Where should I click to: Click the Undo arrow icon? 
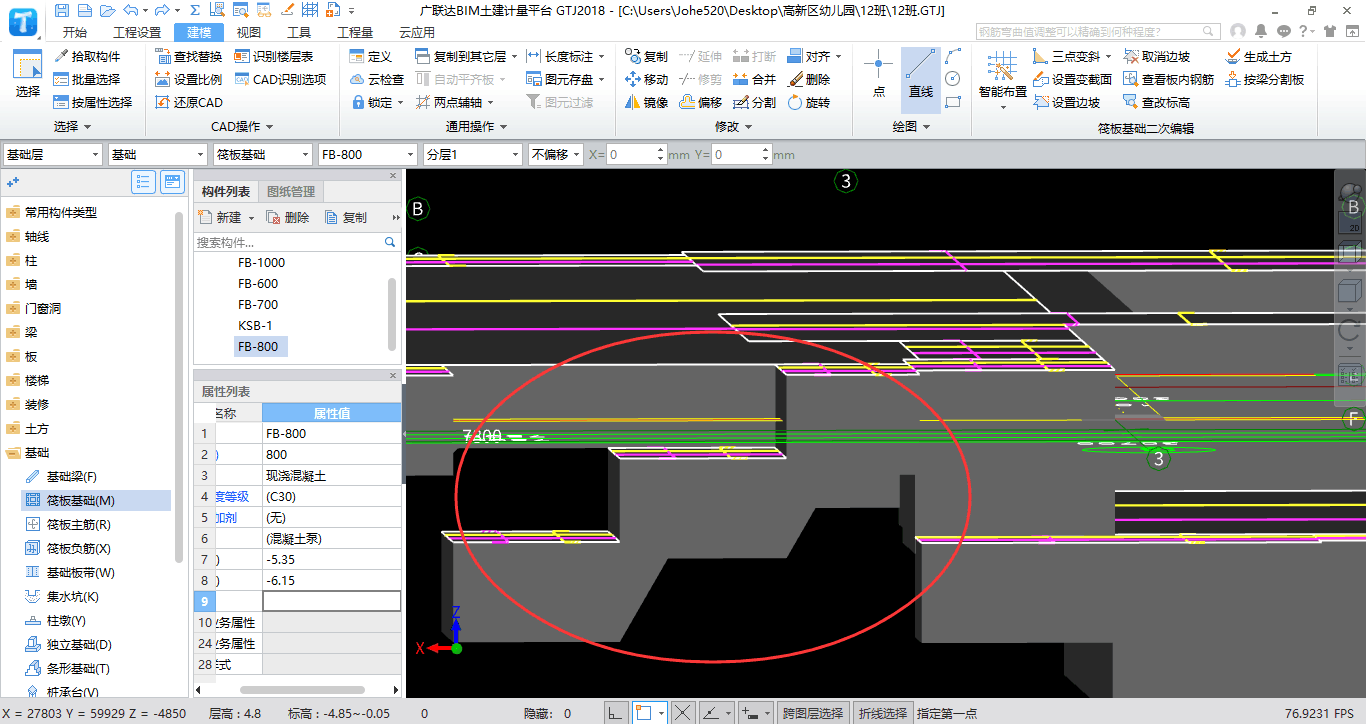(131, 10)
